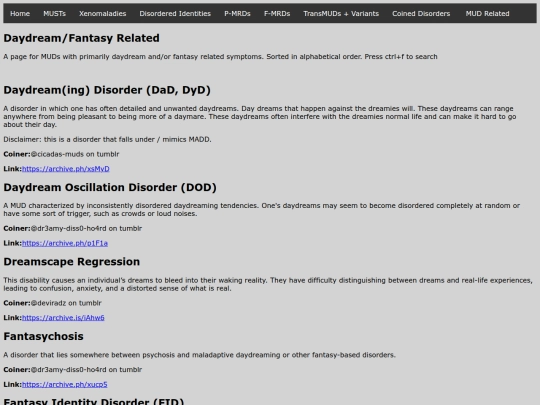Follow the archive.ph/p1F1a link

pos(65,243)
